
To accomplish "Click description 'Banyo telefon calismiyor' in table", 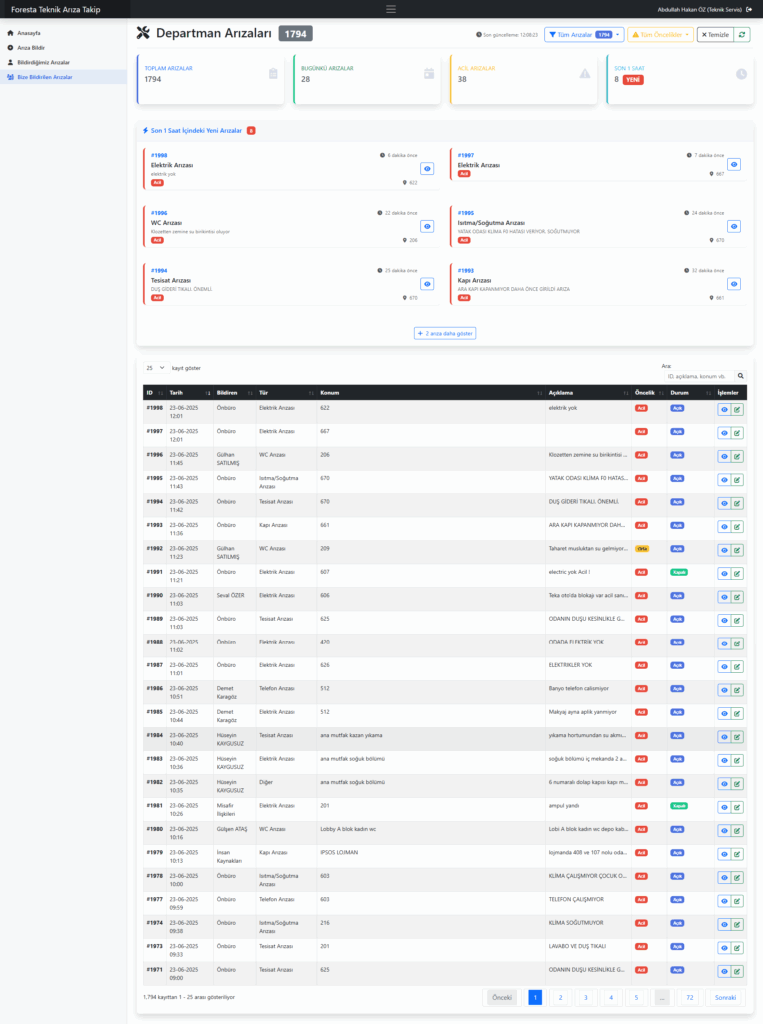I will pos(579,688).
